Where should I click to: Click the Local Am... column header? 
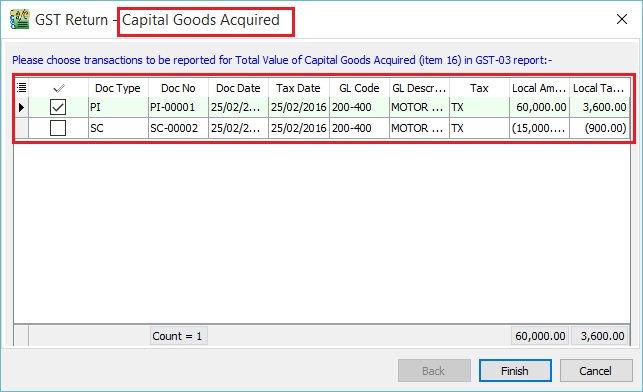pos(539,88)
